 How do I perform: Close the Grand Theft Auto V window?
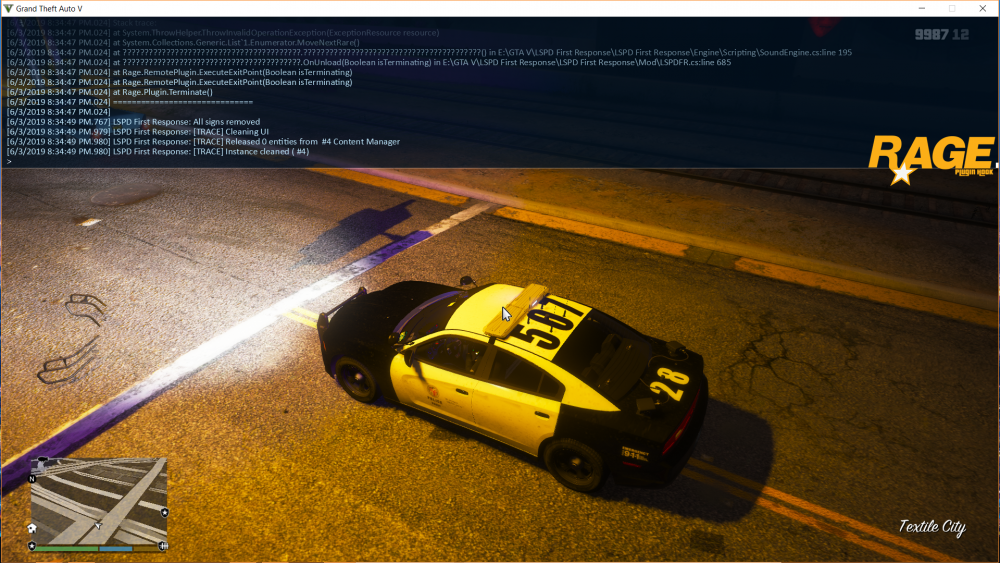pos(983,8)
